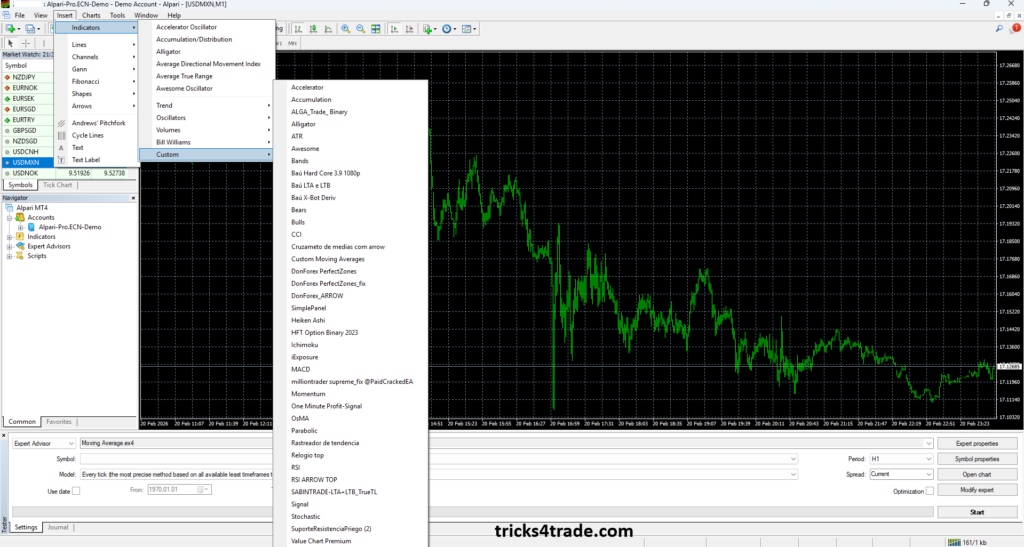Select the Cursor arrow tool
1024x547 pixels.
click(10, 44)
